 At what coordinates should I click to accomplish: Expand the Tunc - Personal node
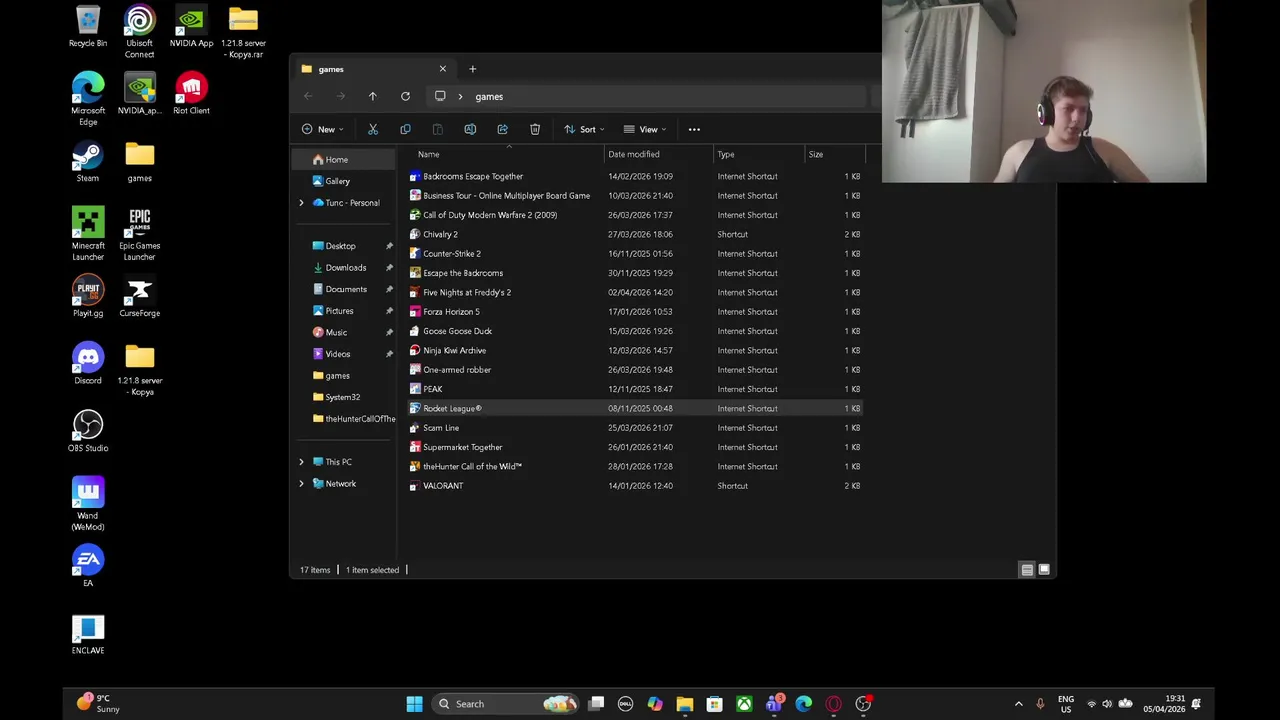click(301, 203)
